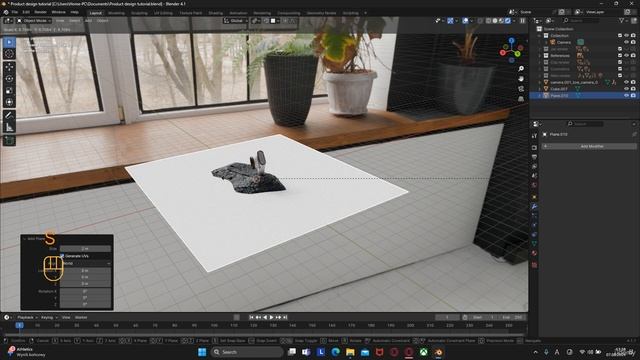Toggle camera view in the viewport
640x360 pixels.
521,89
